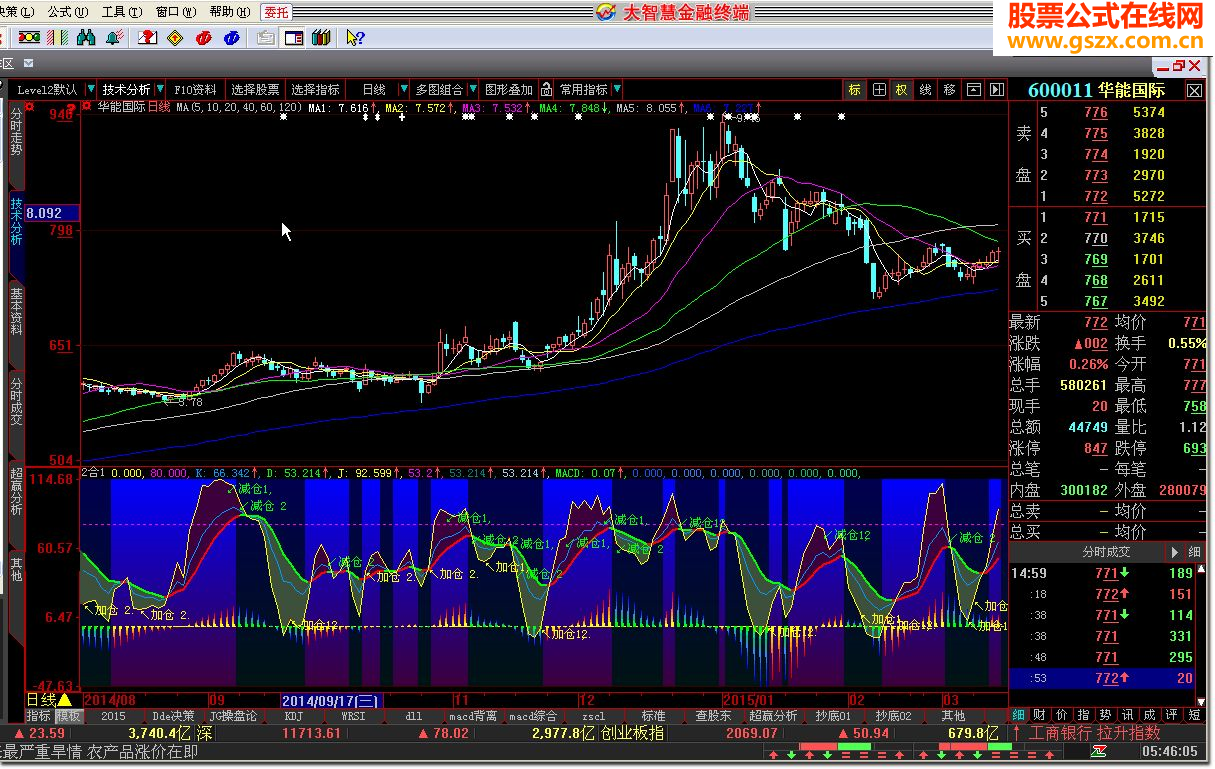
Task: Click the crosshair grid icon above chart
Action: [x=879, y=90]
